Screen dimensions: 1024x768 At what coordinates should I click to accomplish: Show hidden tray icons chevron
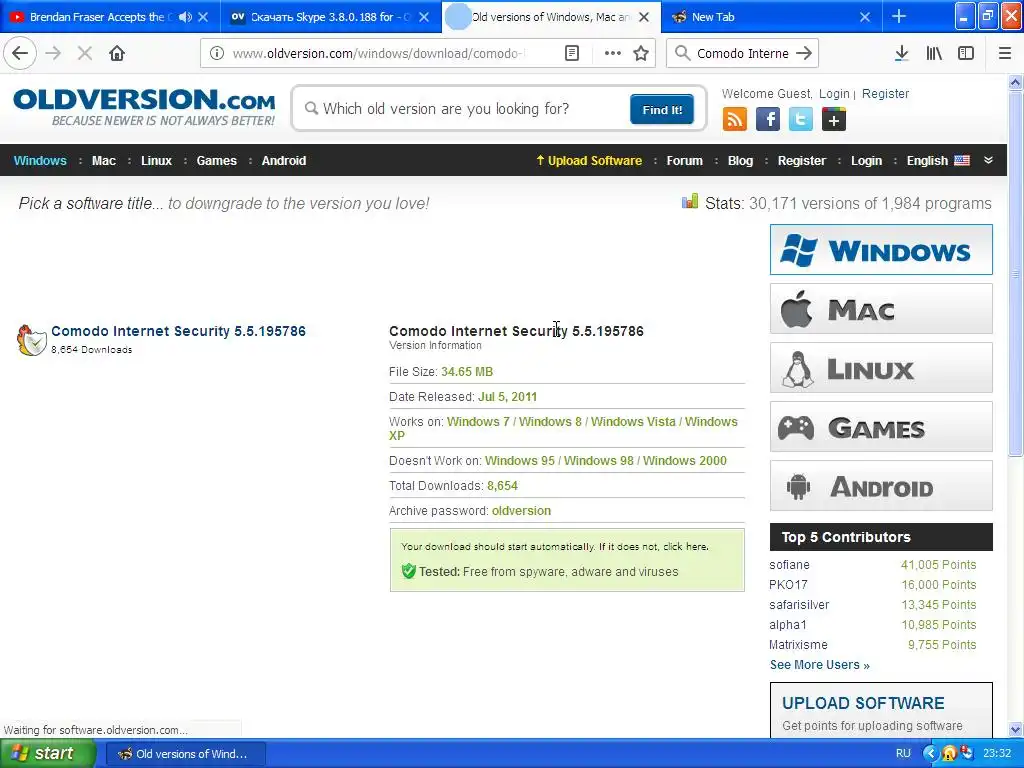(930, 753)
